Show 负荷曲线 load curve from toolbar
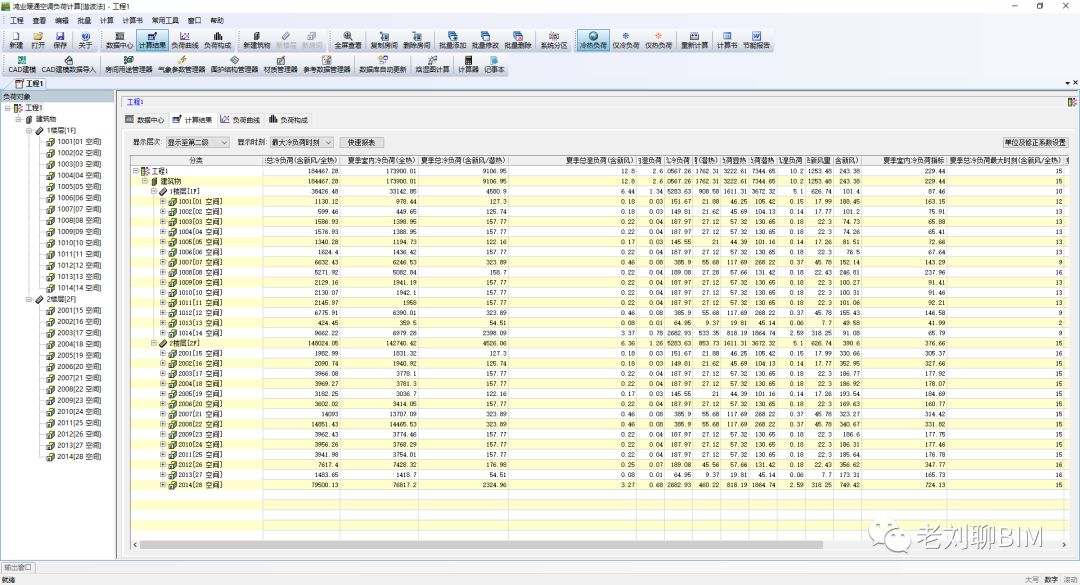The height and width of the screenshot is (585, 1080). [x=185, y=40]
